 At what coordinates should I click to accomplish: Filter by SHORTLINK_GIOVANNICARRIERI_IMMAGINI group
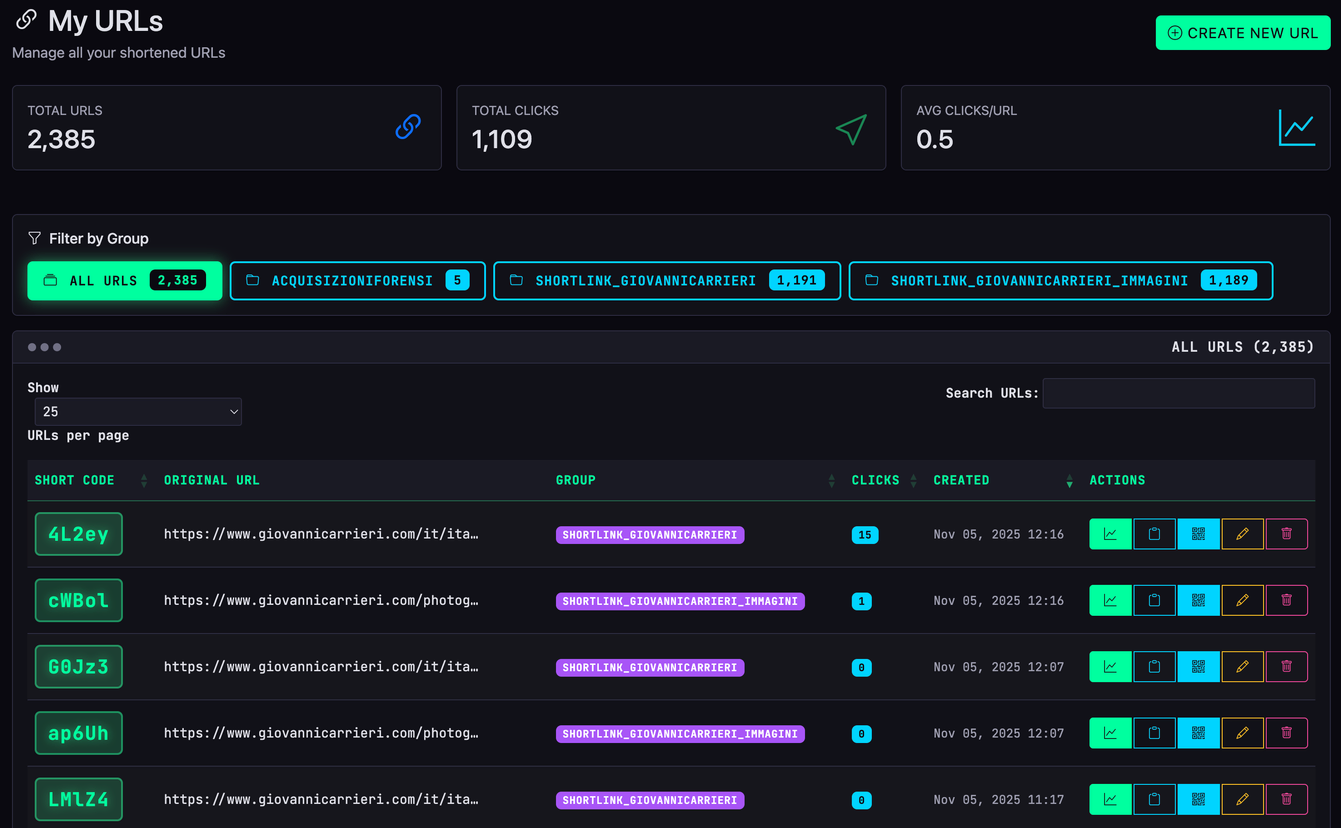click(1061, 281)
